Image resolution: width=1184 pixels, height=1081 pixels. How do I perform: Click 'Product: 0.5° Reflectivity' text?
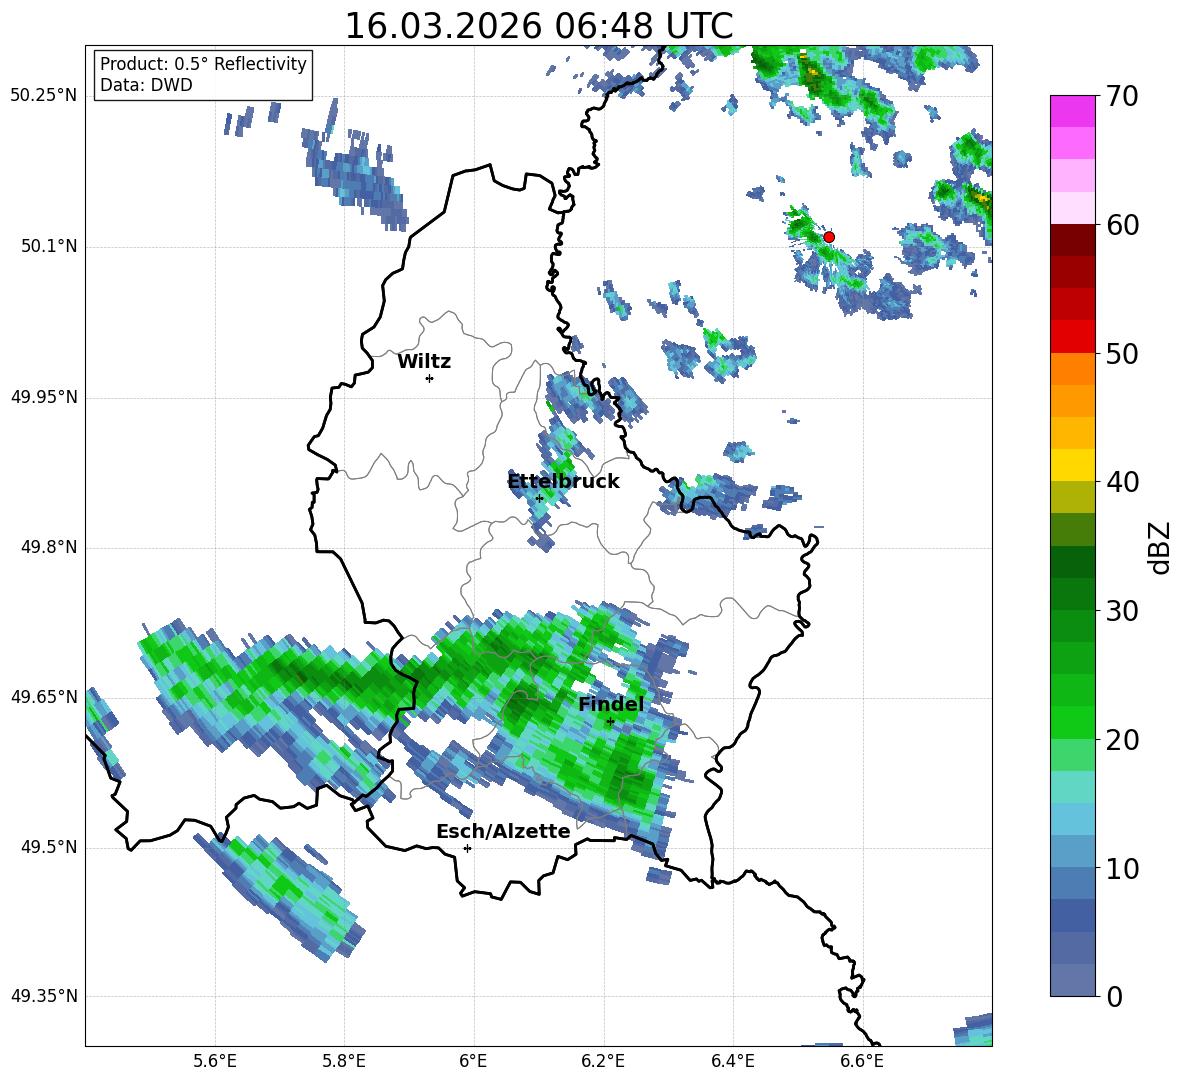(203, 64)
